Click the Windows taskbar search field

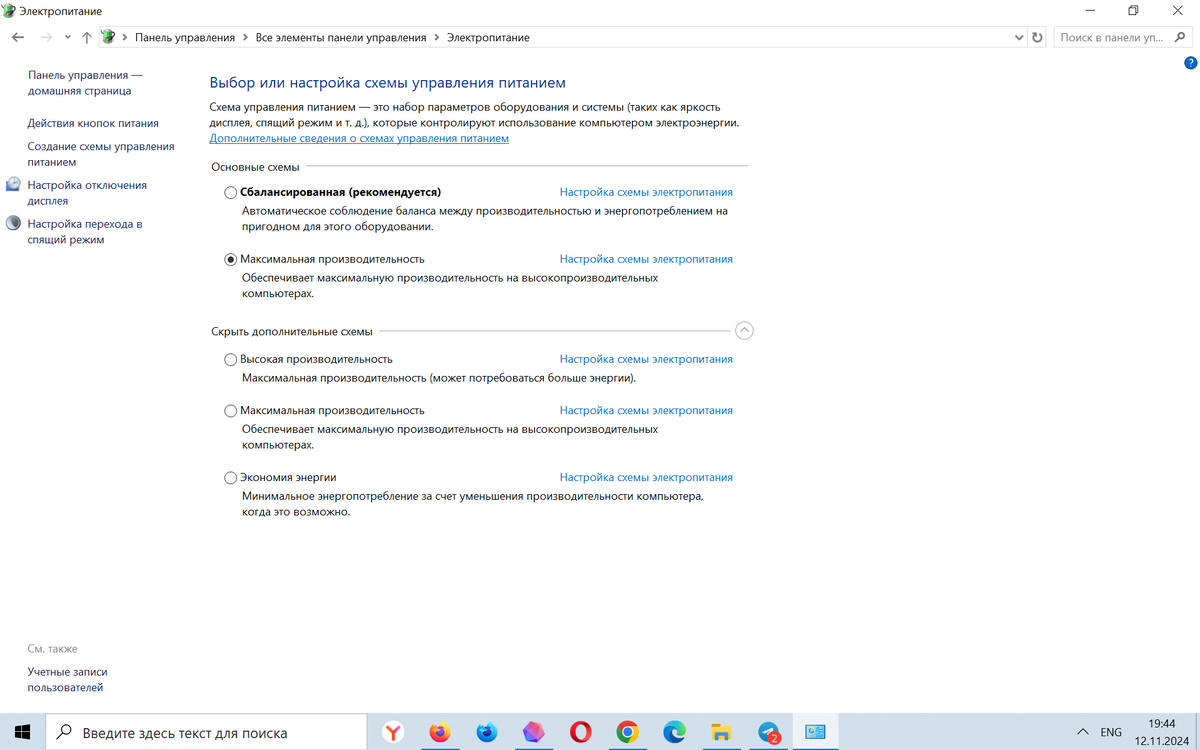pyautogui.click(x=208, y=732)
